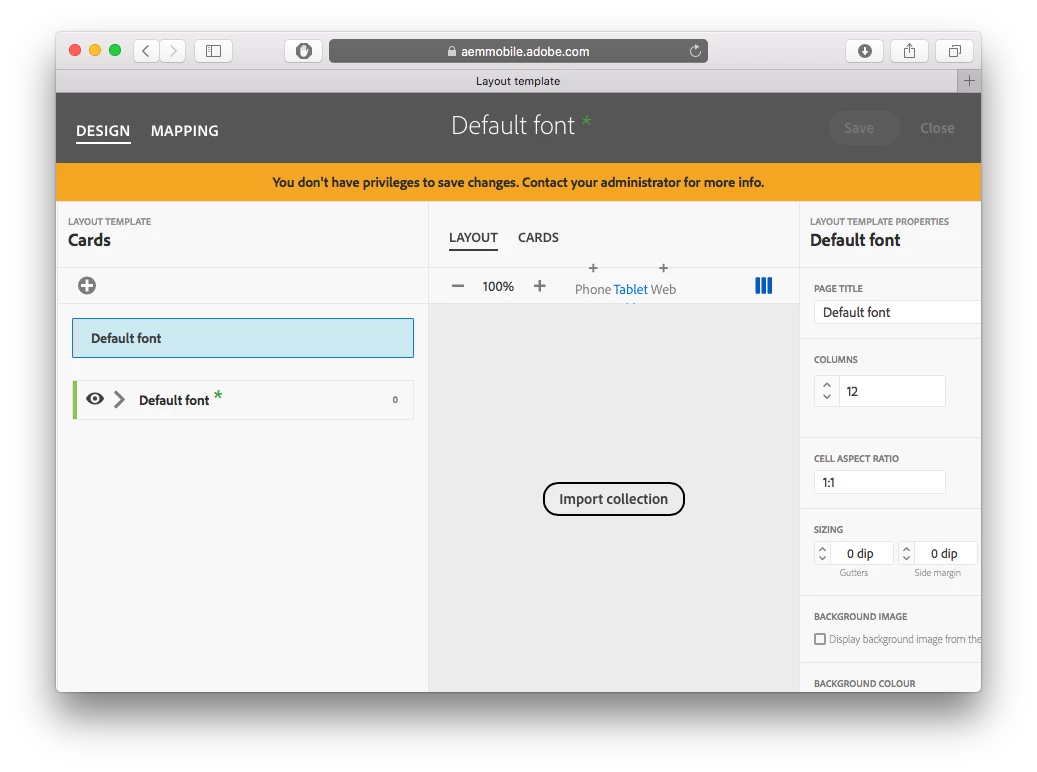This screenshot has height=772, width=1037.
Task: Click the Safari share icon
Action: [x=909, y=51]
